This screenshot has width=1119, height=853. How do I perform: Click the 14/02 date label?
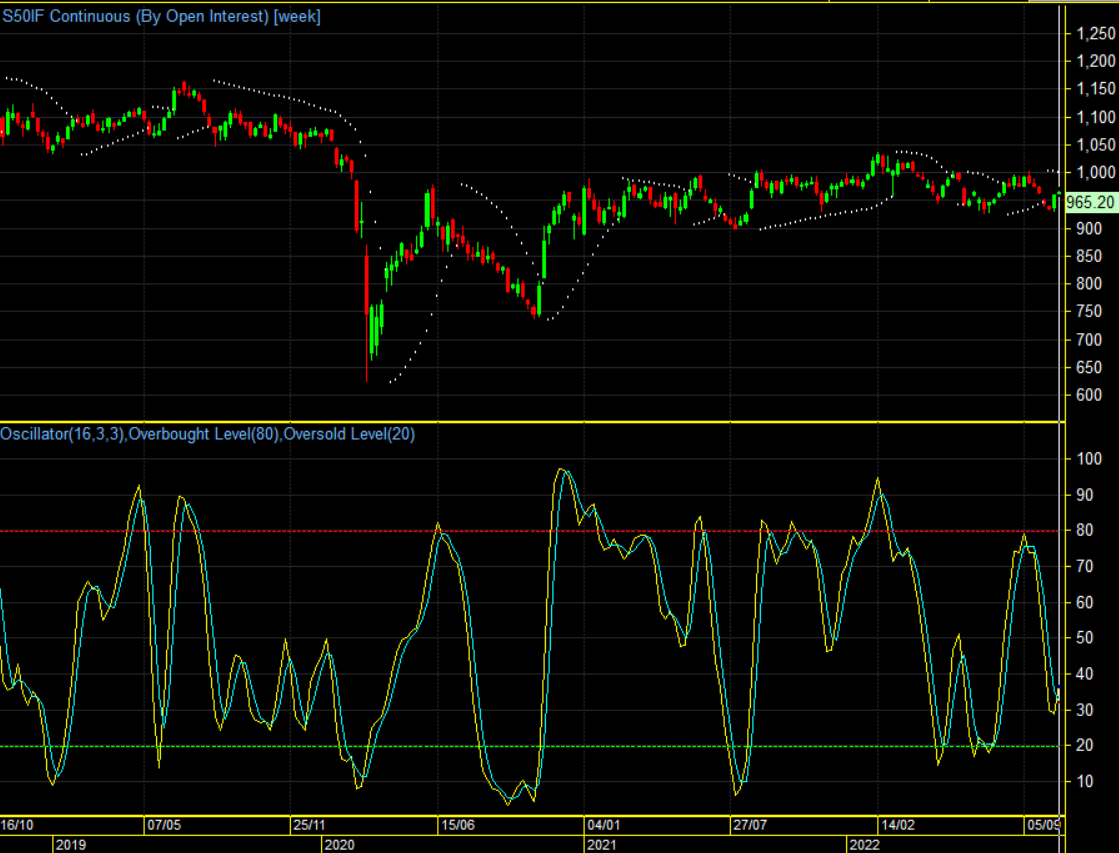tap(898, 825)
